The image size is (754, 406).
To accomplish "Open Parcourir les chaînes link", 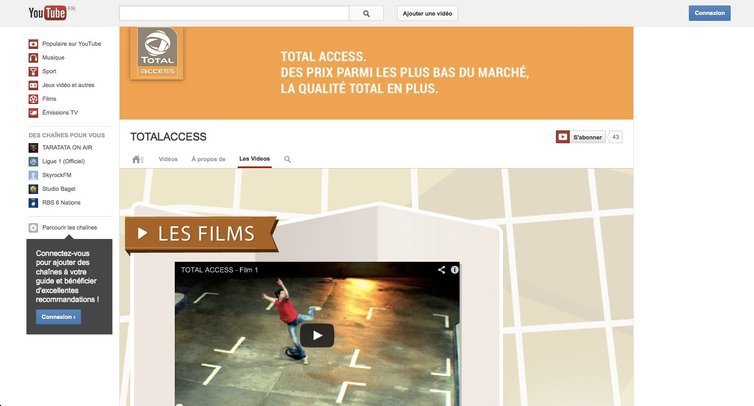I will pyautogui.click(x=69, y=228).
